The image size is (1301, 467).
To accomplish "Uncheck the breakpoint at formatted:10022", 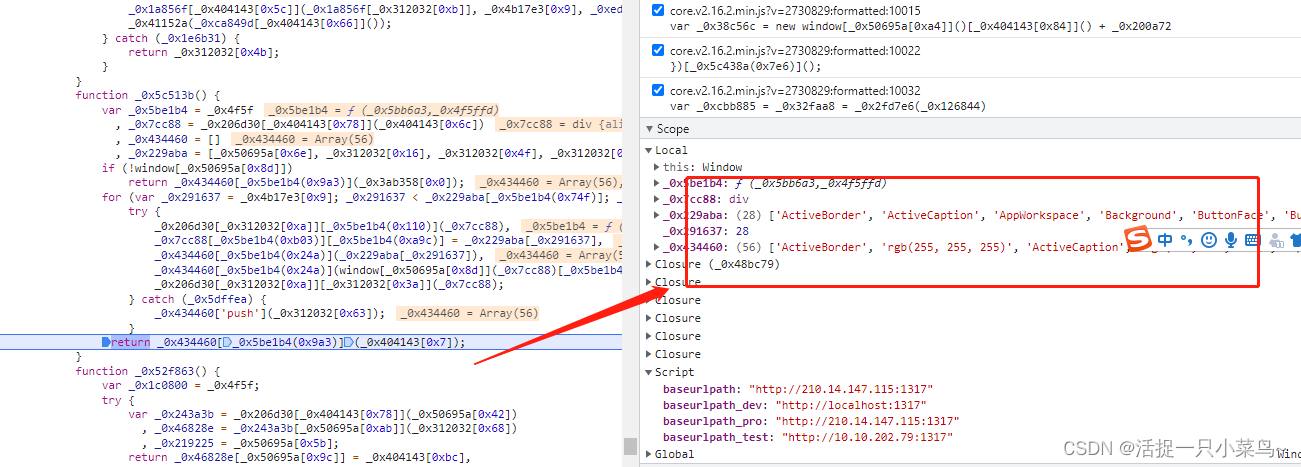I will pos(657,50).
